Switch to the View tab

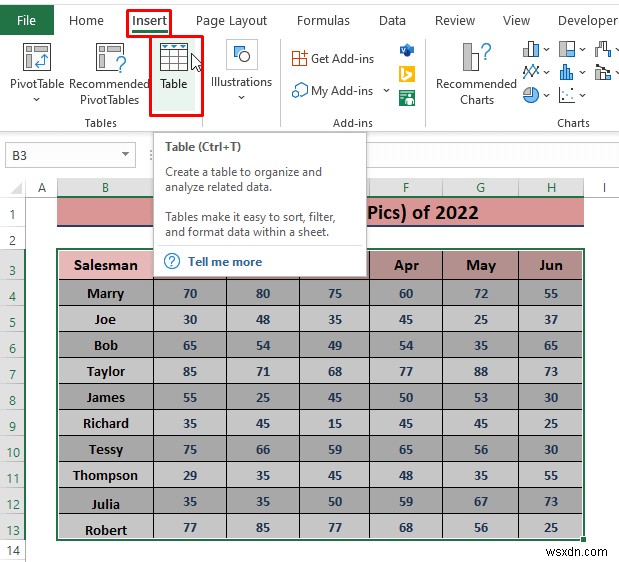point(516,21)
